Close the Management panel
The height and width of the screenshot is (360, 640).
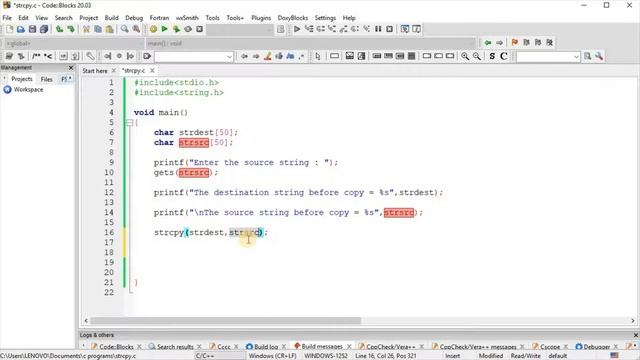71,68
